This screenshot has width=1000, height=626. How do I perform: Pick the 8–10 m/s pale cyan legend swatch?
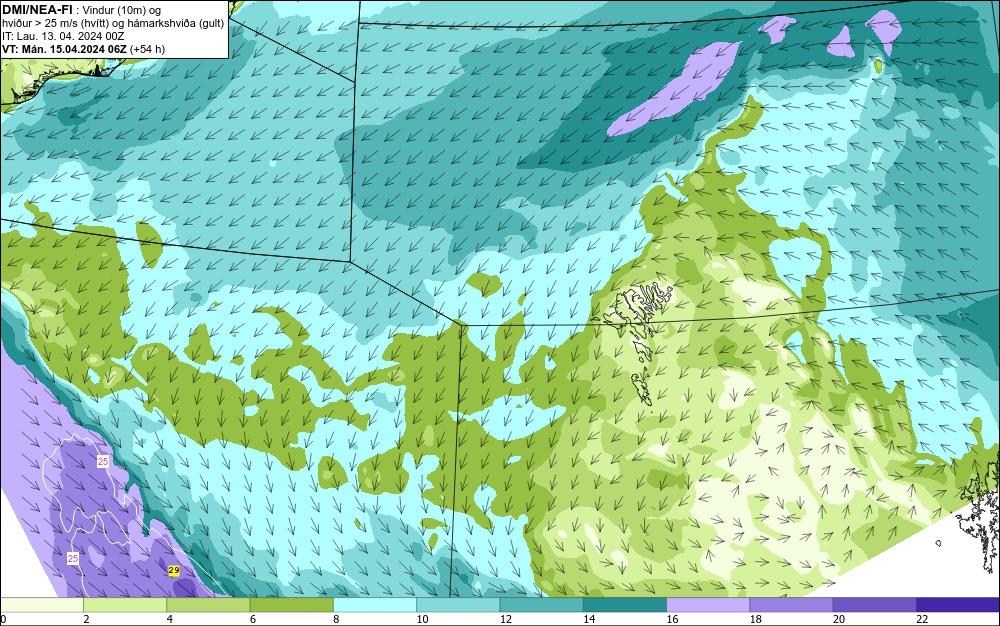pos(375,604)
